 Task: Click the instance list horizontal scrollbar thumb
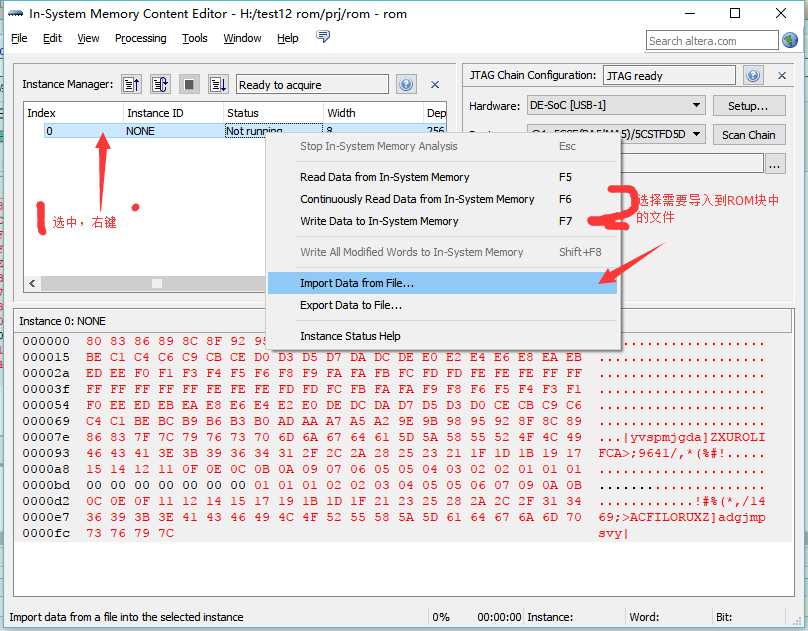(157, 283)
